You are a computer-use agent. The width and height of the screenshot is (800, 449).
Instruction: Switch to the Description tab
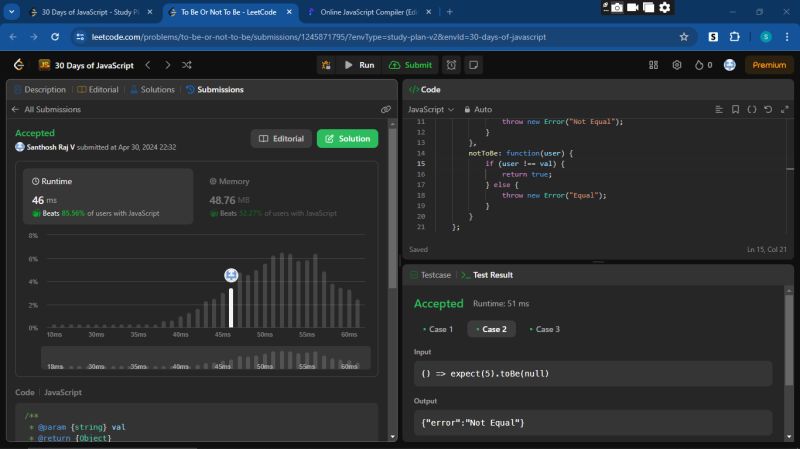tap(40, 89)
